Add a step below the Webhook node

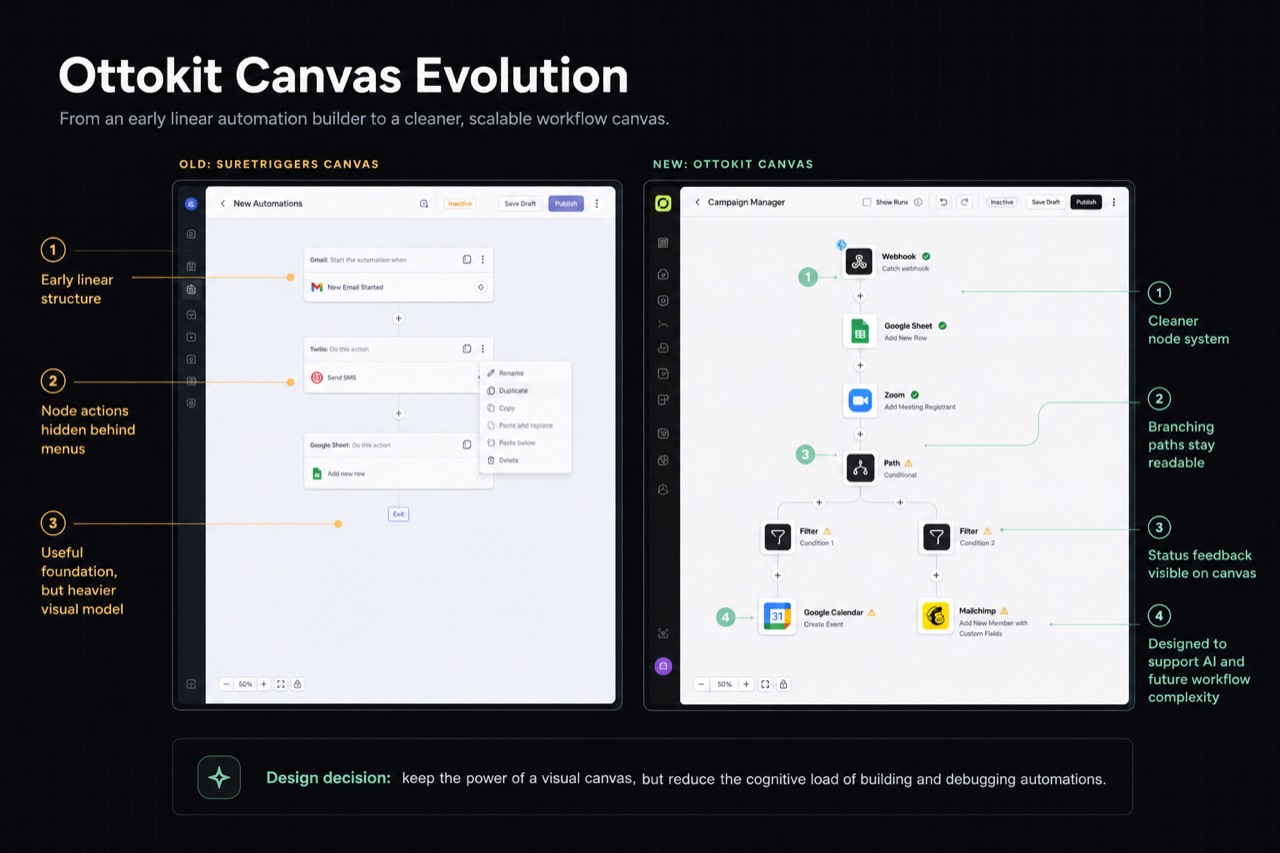859,296
